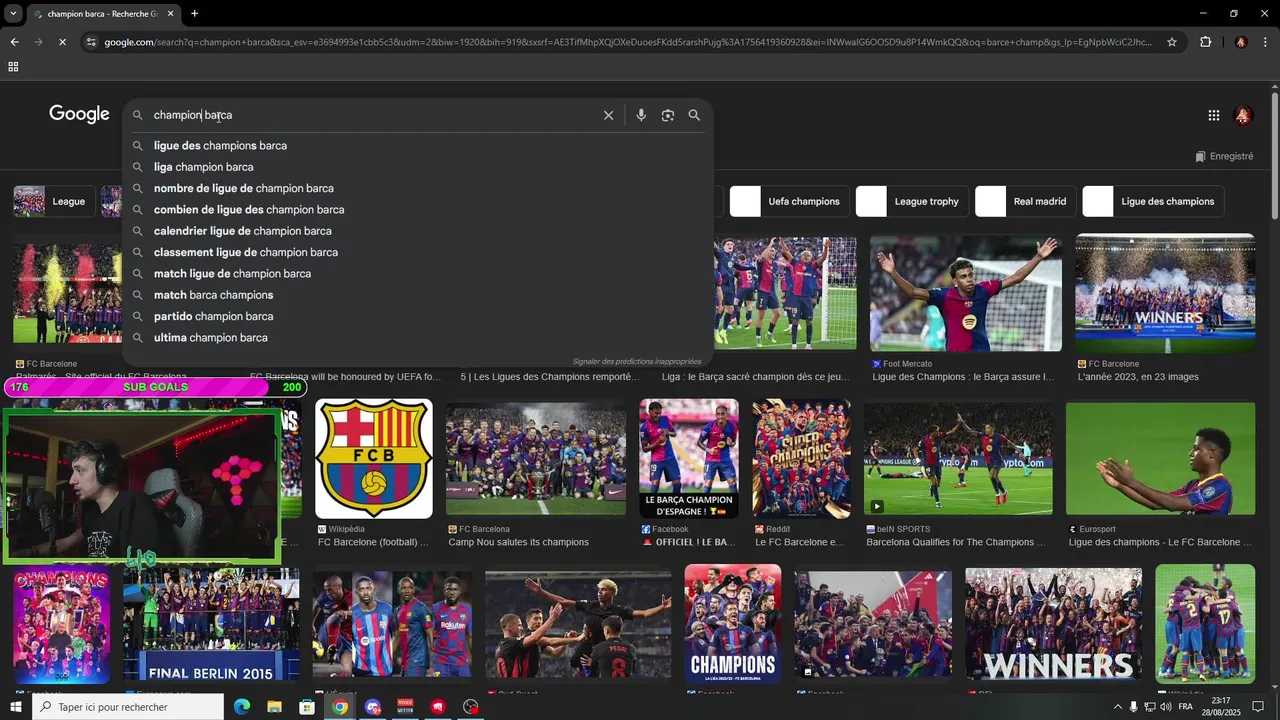Viewport: 1280px width, 720px height.
Task: Open search by image (camera lens icon)
Action: [668, 115]
